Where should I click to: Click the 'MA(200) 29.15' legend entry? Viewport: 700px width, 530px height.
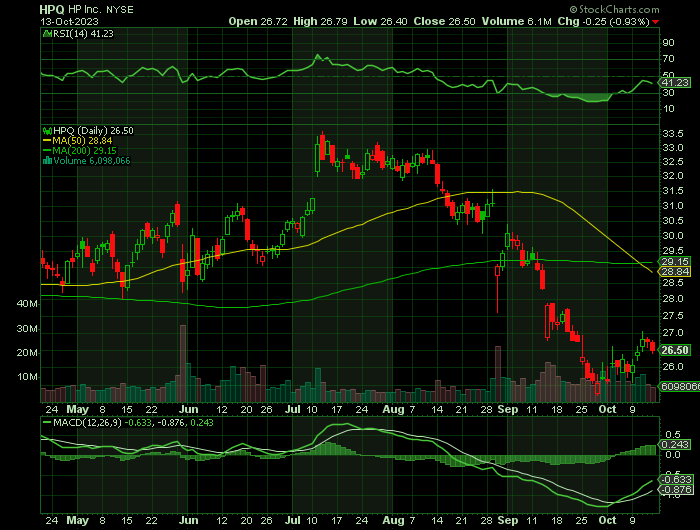pos(80,151)
